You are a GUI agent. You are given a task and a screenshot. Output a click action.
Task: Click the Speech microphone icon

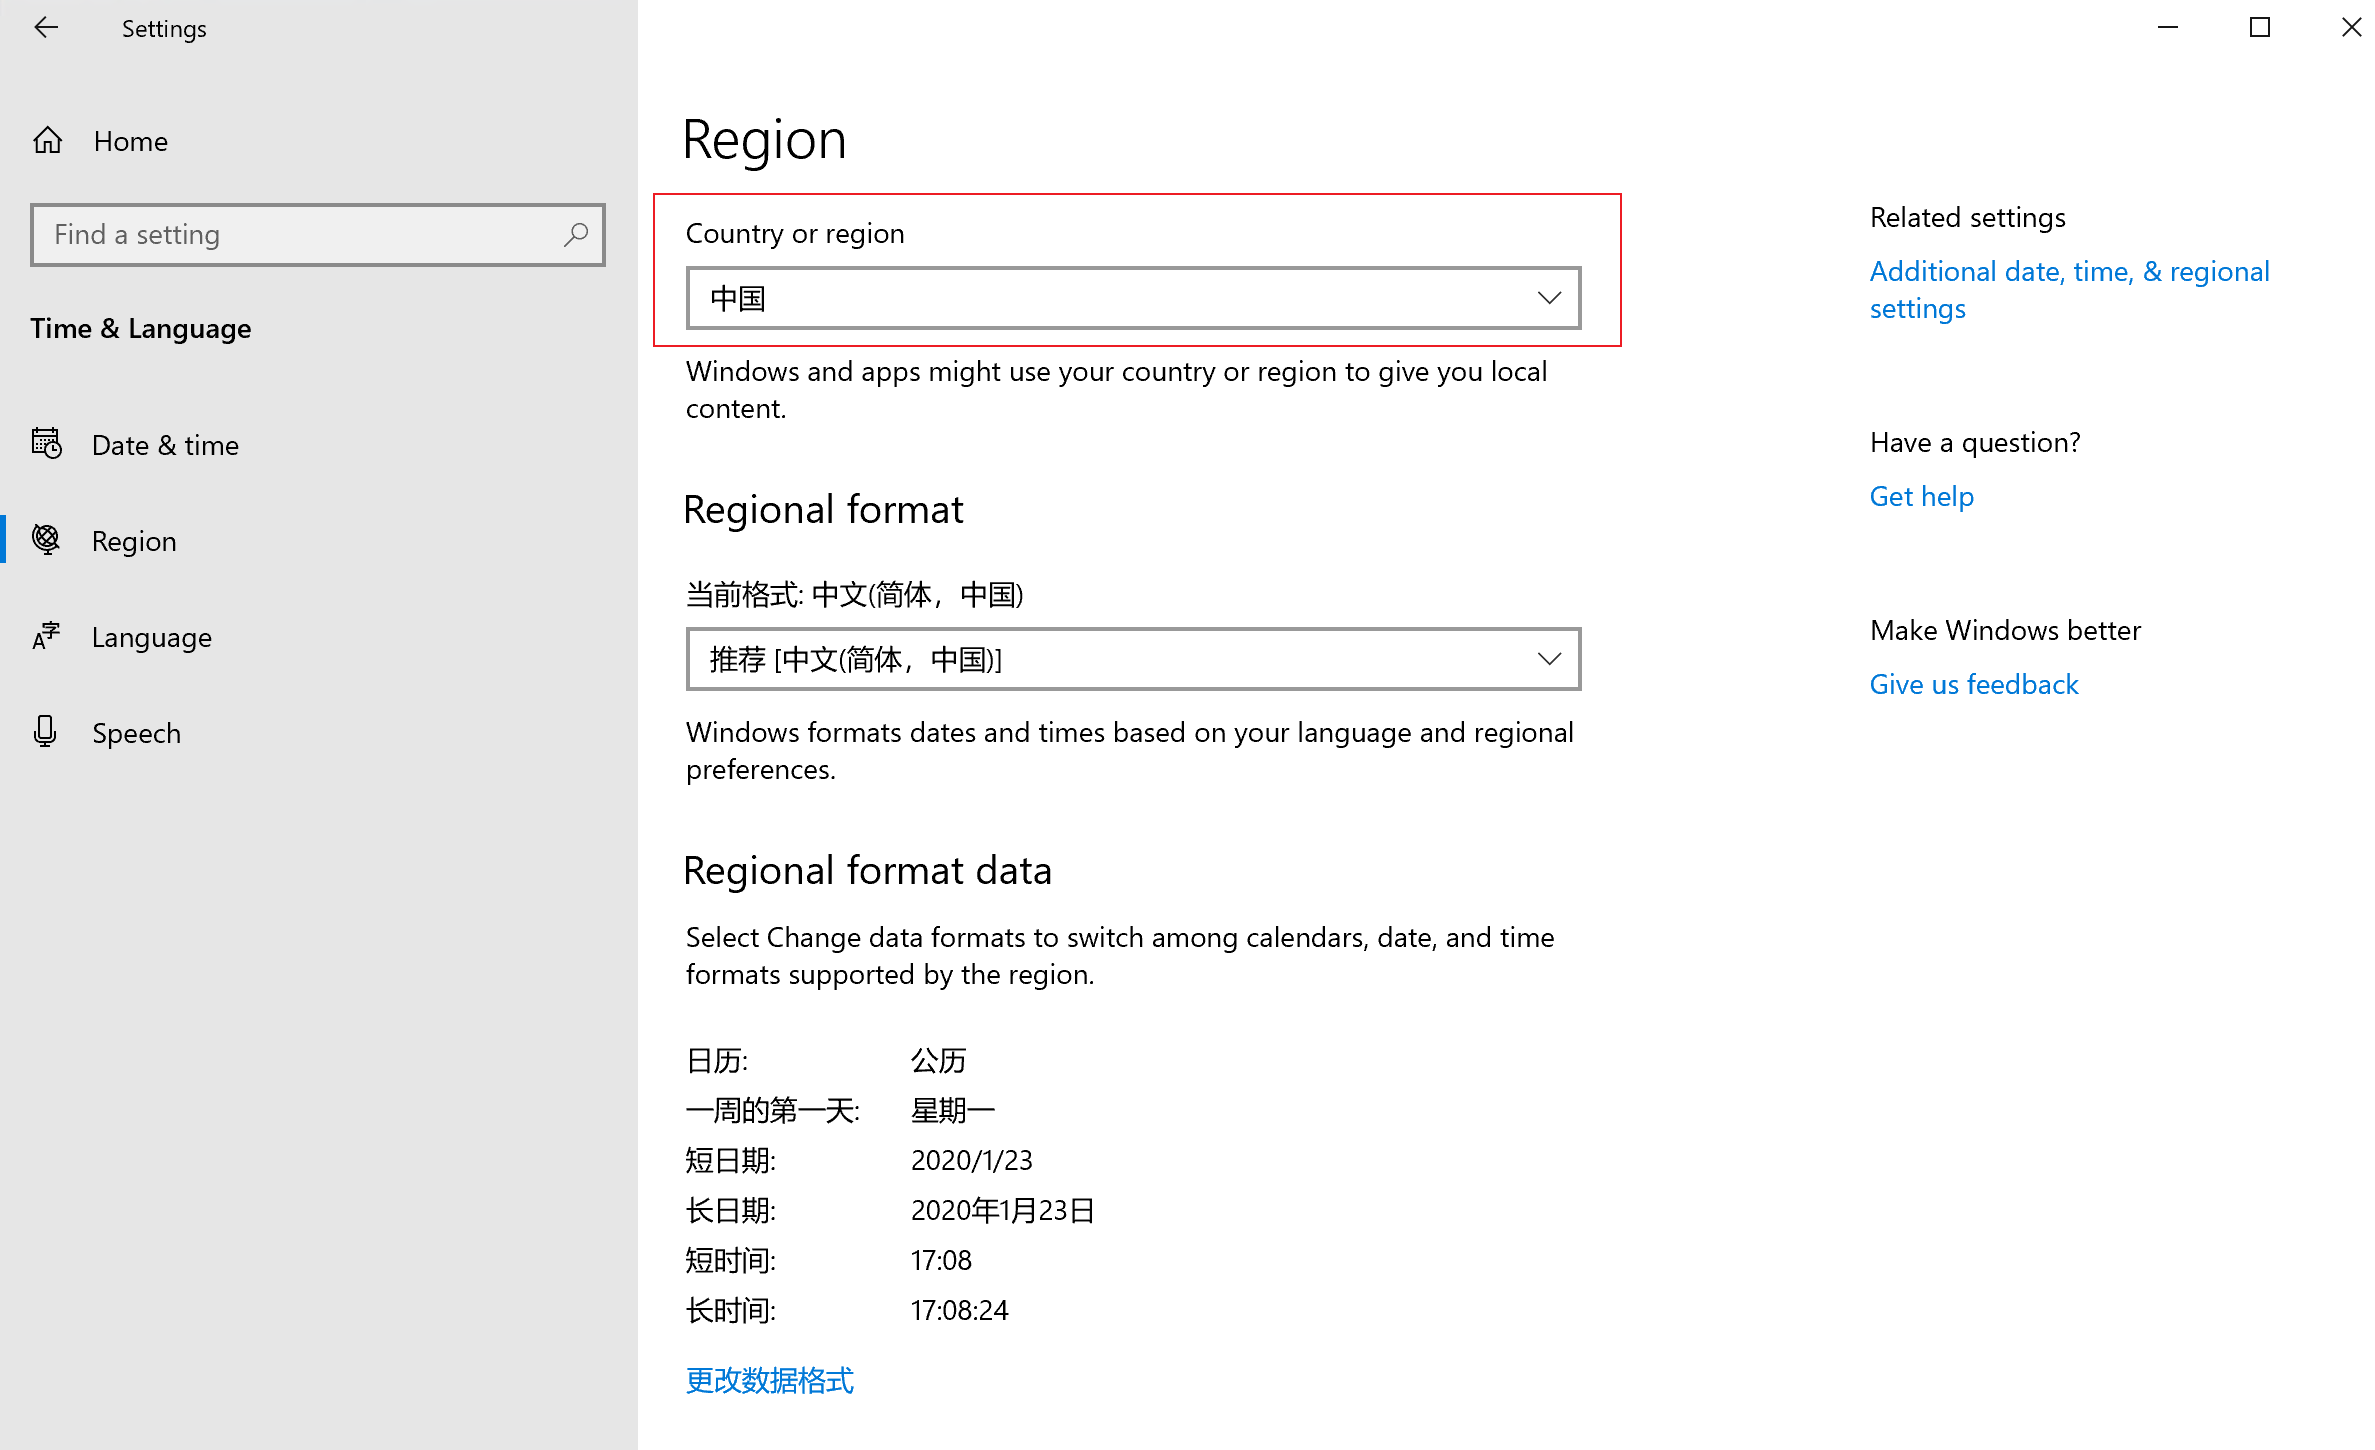pos(46,732)
